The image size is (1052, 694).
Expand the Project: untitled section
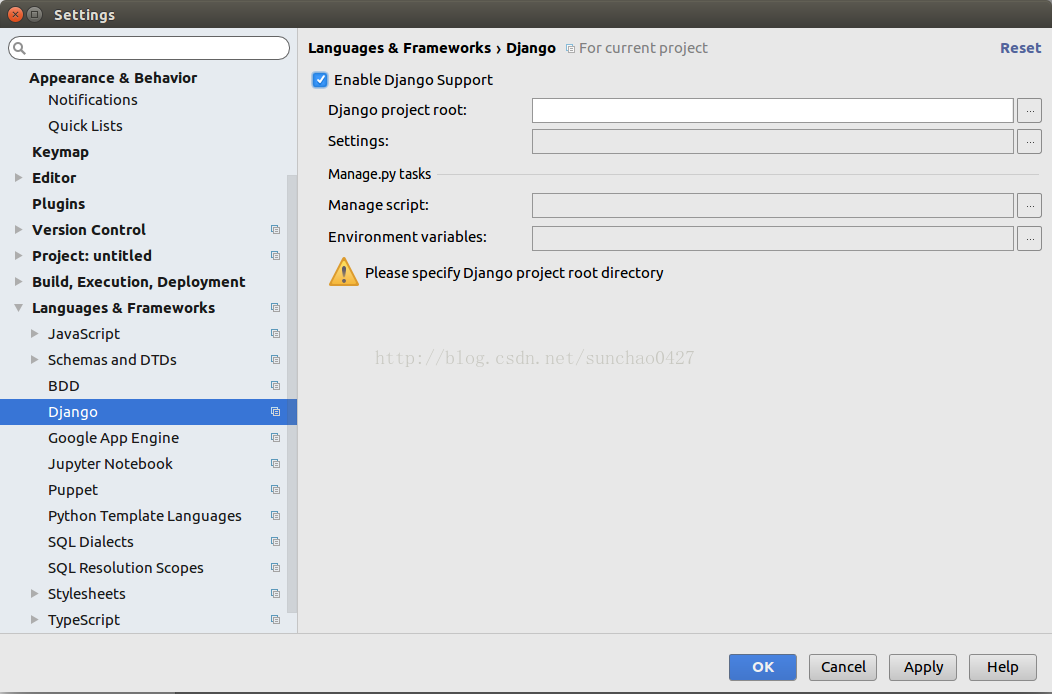tap(19, 256)
